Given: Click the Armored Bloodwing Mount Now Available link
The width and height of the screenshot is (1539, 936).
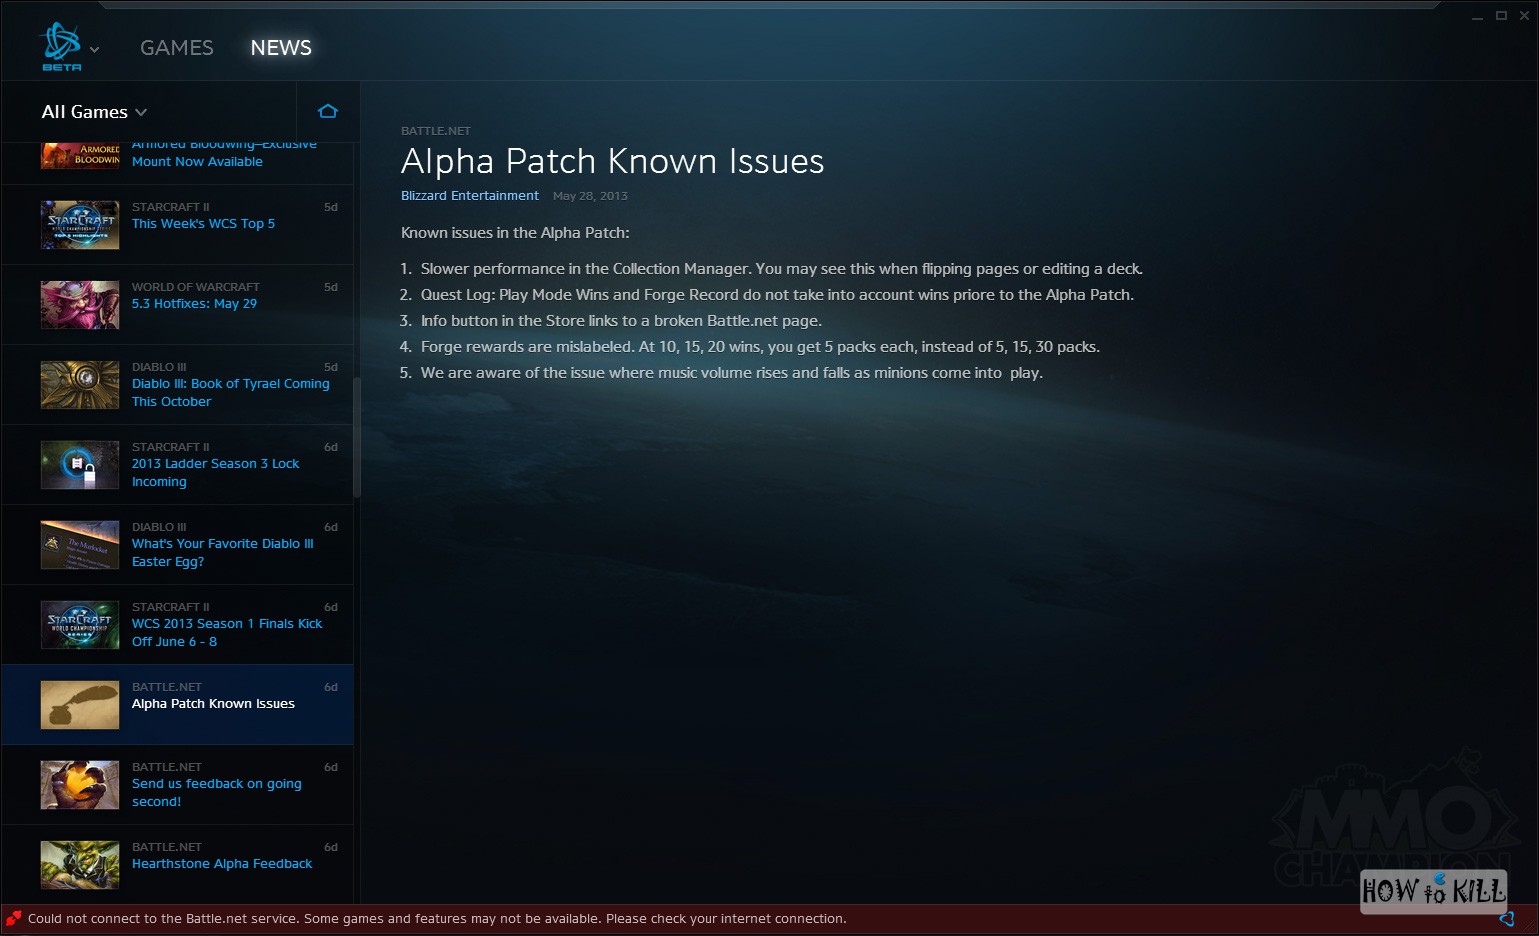Looking at the screenshot, I should [x=197, y=161].
